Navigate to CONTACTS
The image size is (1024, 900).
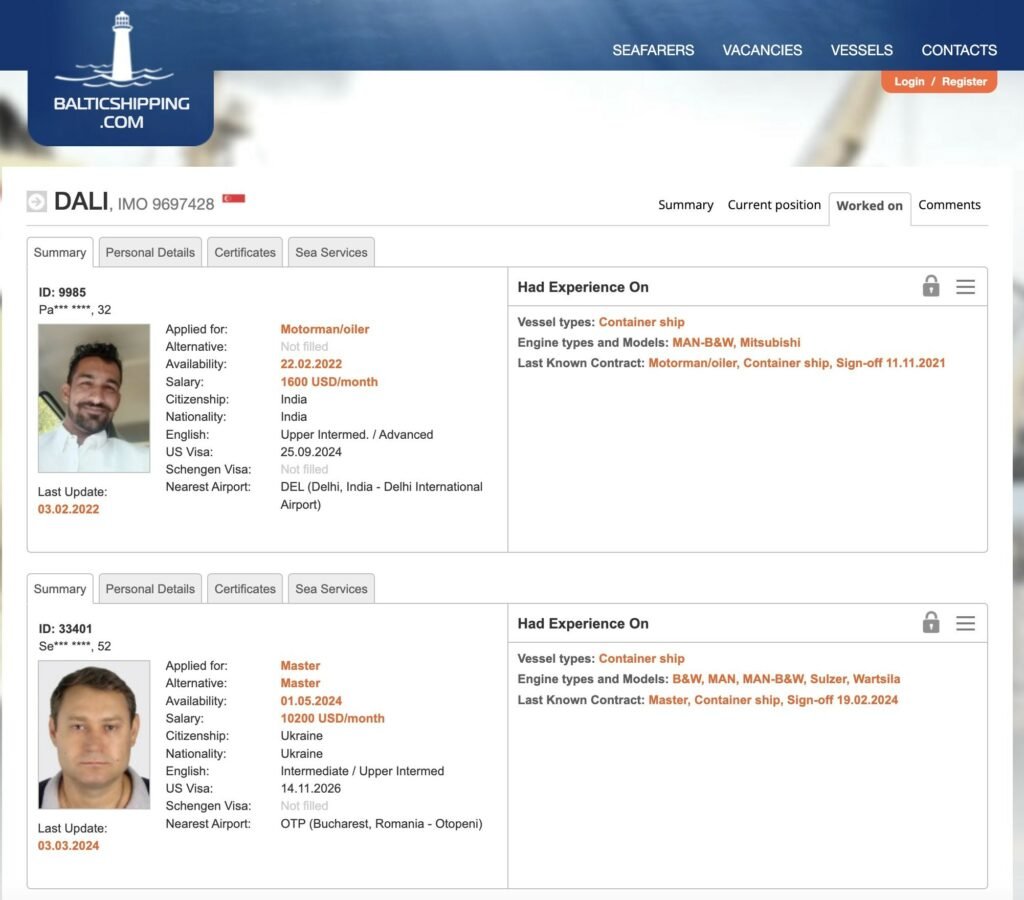pyautogui.click(x=959, y=50)
